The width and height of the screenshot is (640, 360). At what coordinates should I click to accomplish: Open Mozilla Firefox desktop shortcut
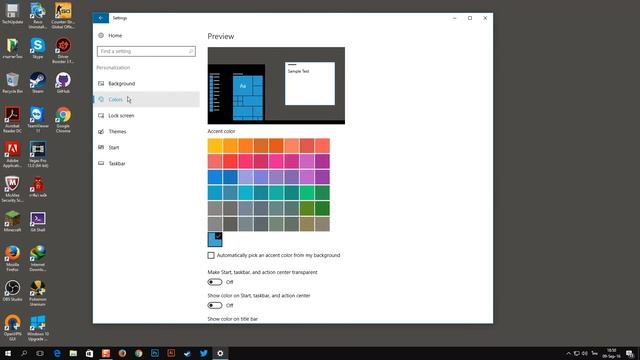tap(12, 259)
